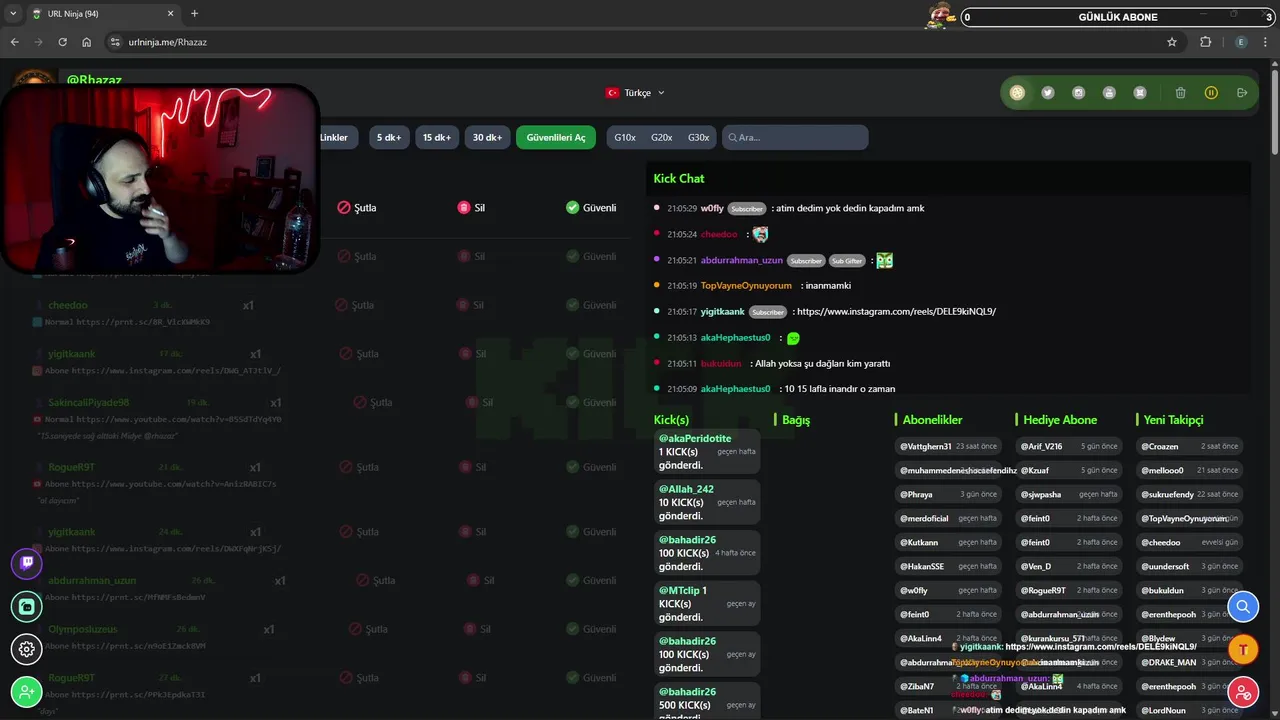Bookmark this page with star icon

1172,42
